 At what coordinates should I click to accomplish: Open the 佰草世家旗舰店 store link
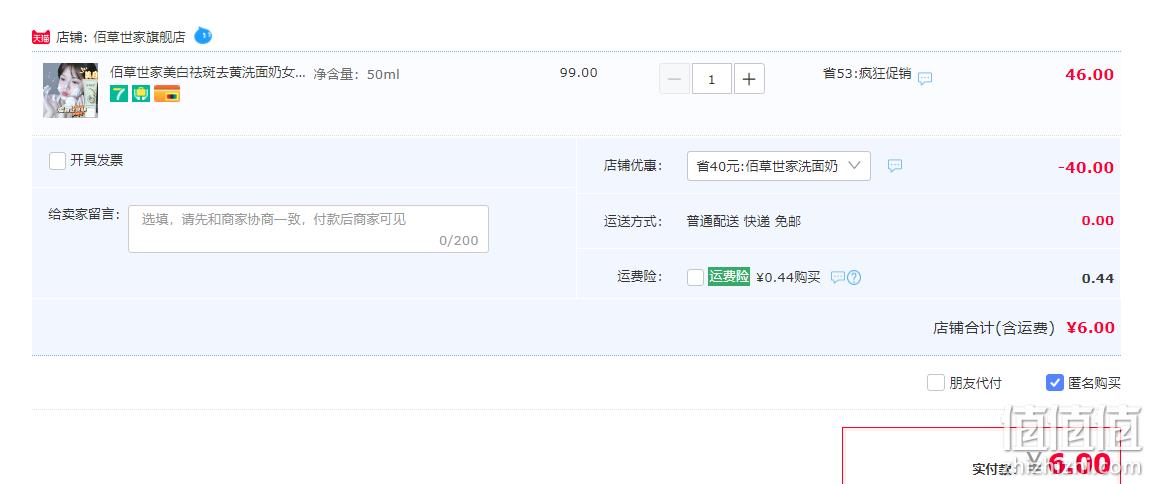point(139,37)
